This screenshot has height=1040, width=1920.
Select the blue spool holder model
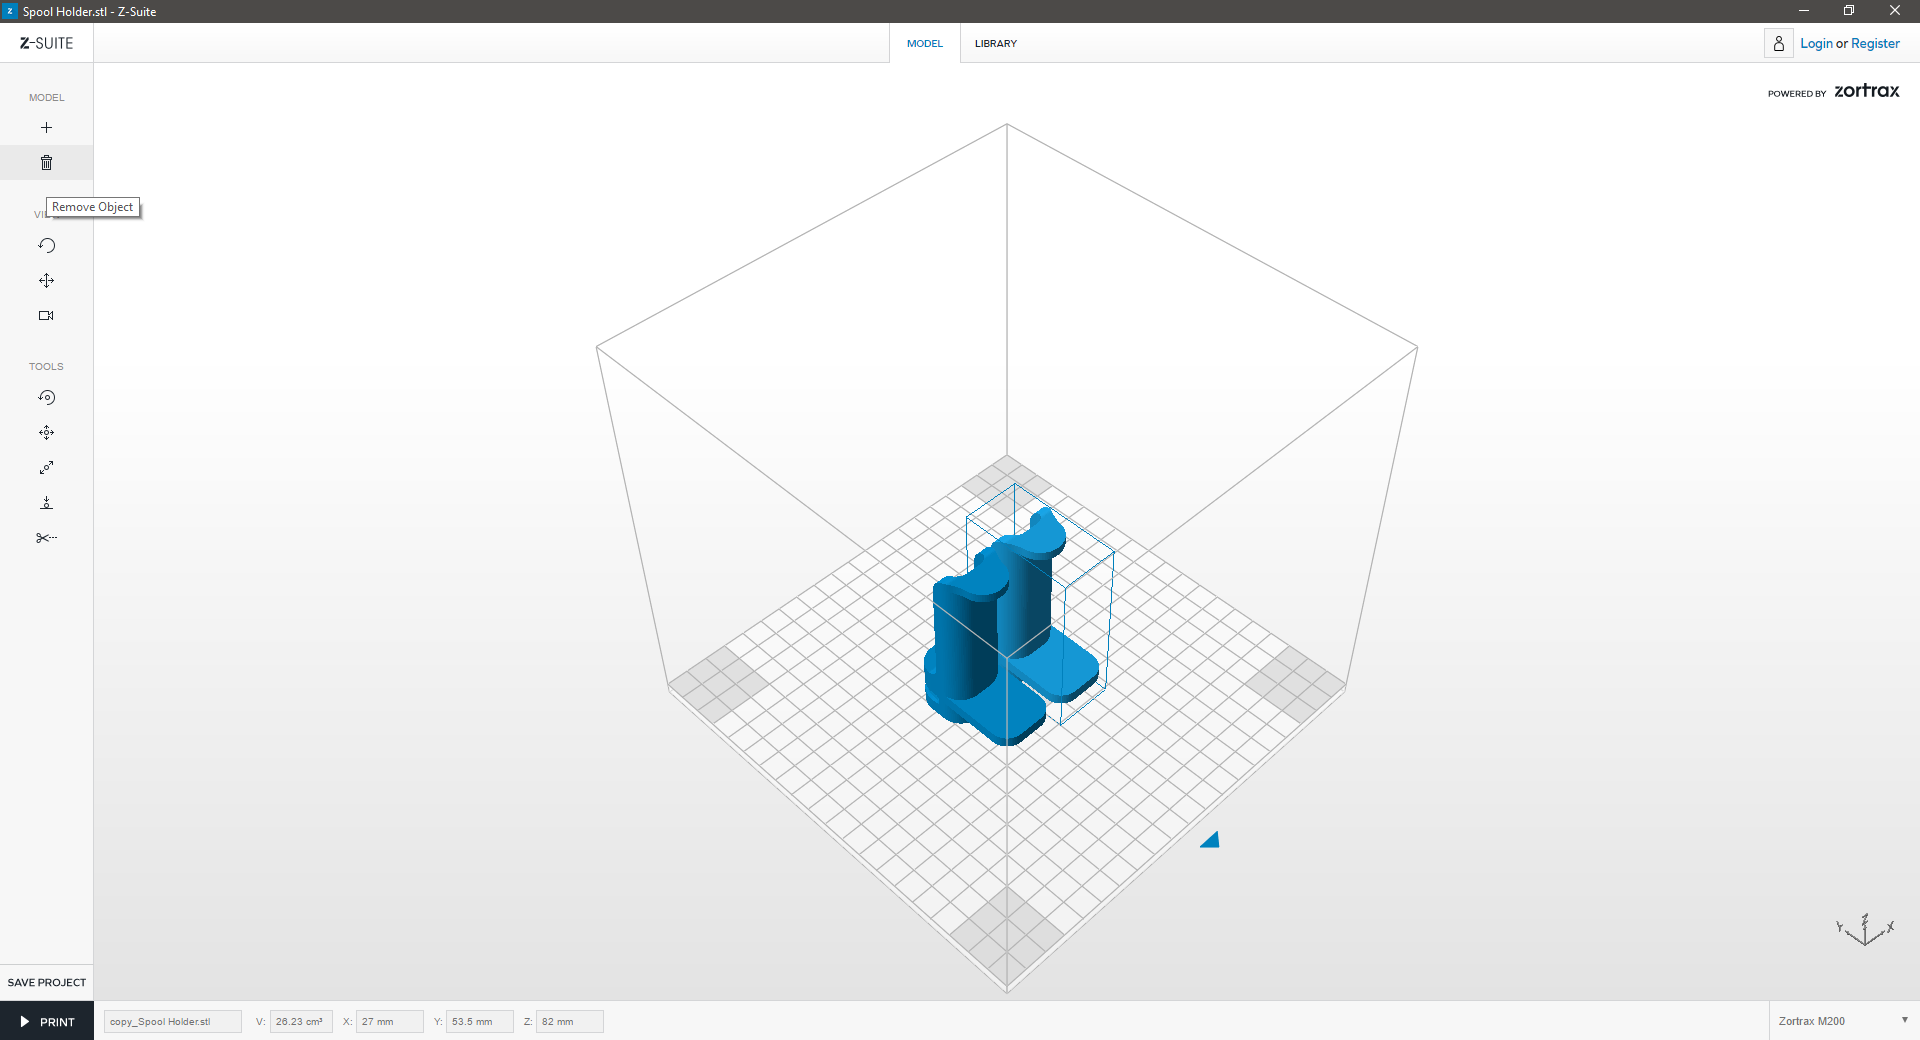(970, 640)
